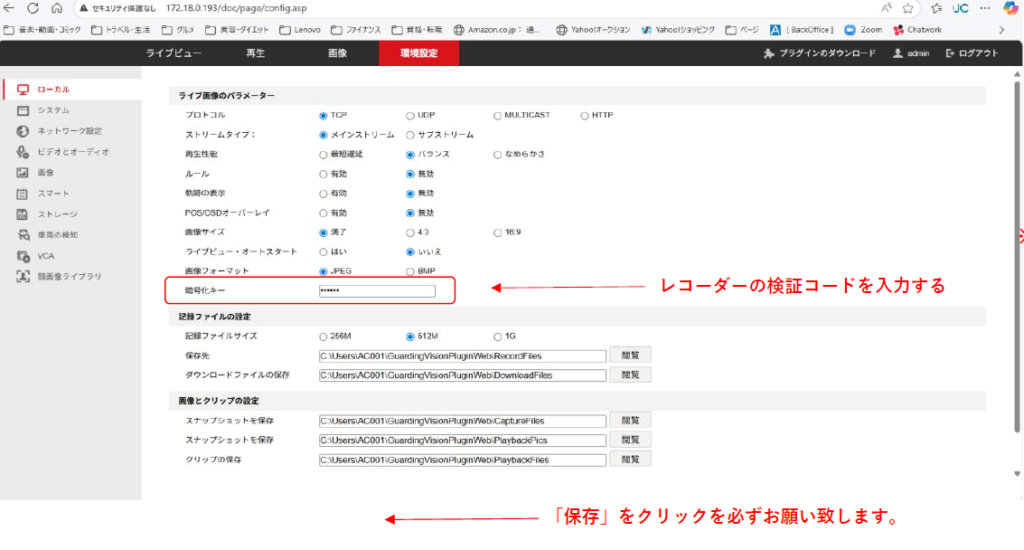Select the UDP protocol radio button
The height and width of the screenshot is (550, 1024).
410,115
